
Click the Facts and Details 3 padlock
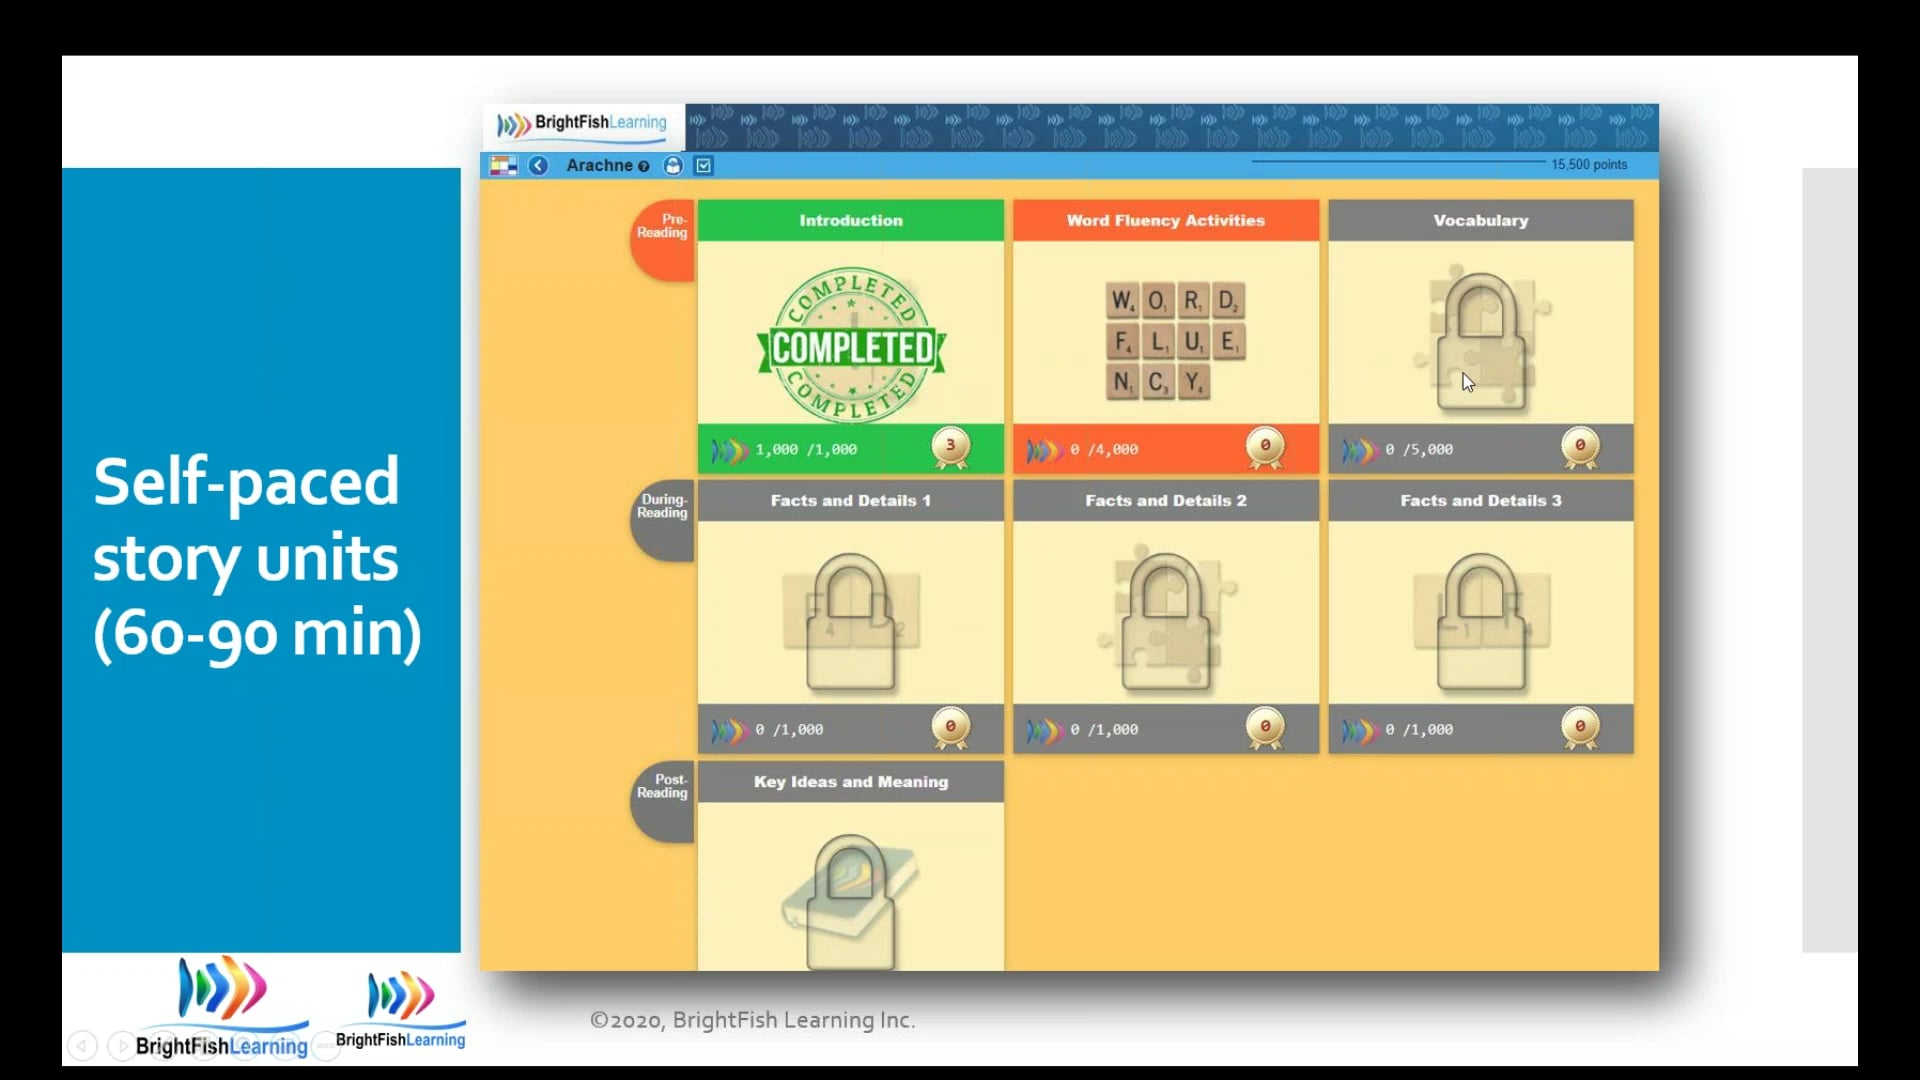[1481, 622]
